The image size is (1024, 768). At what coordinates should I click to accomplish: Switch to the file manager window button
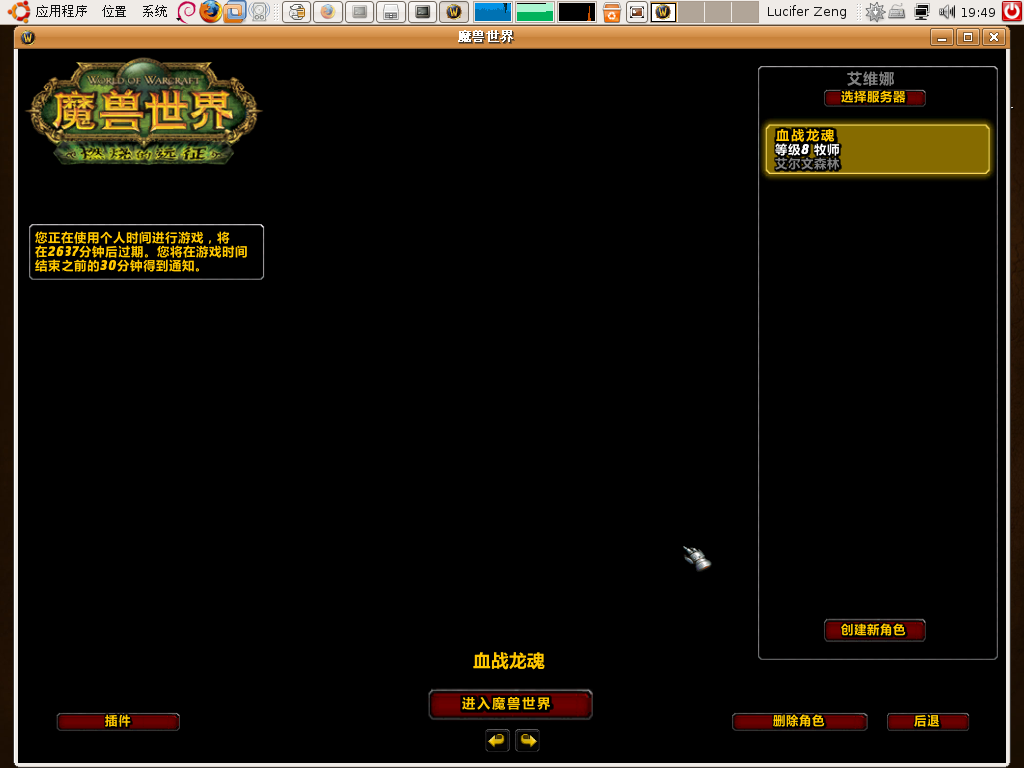tap(296, 12)
